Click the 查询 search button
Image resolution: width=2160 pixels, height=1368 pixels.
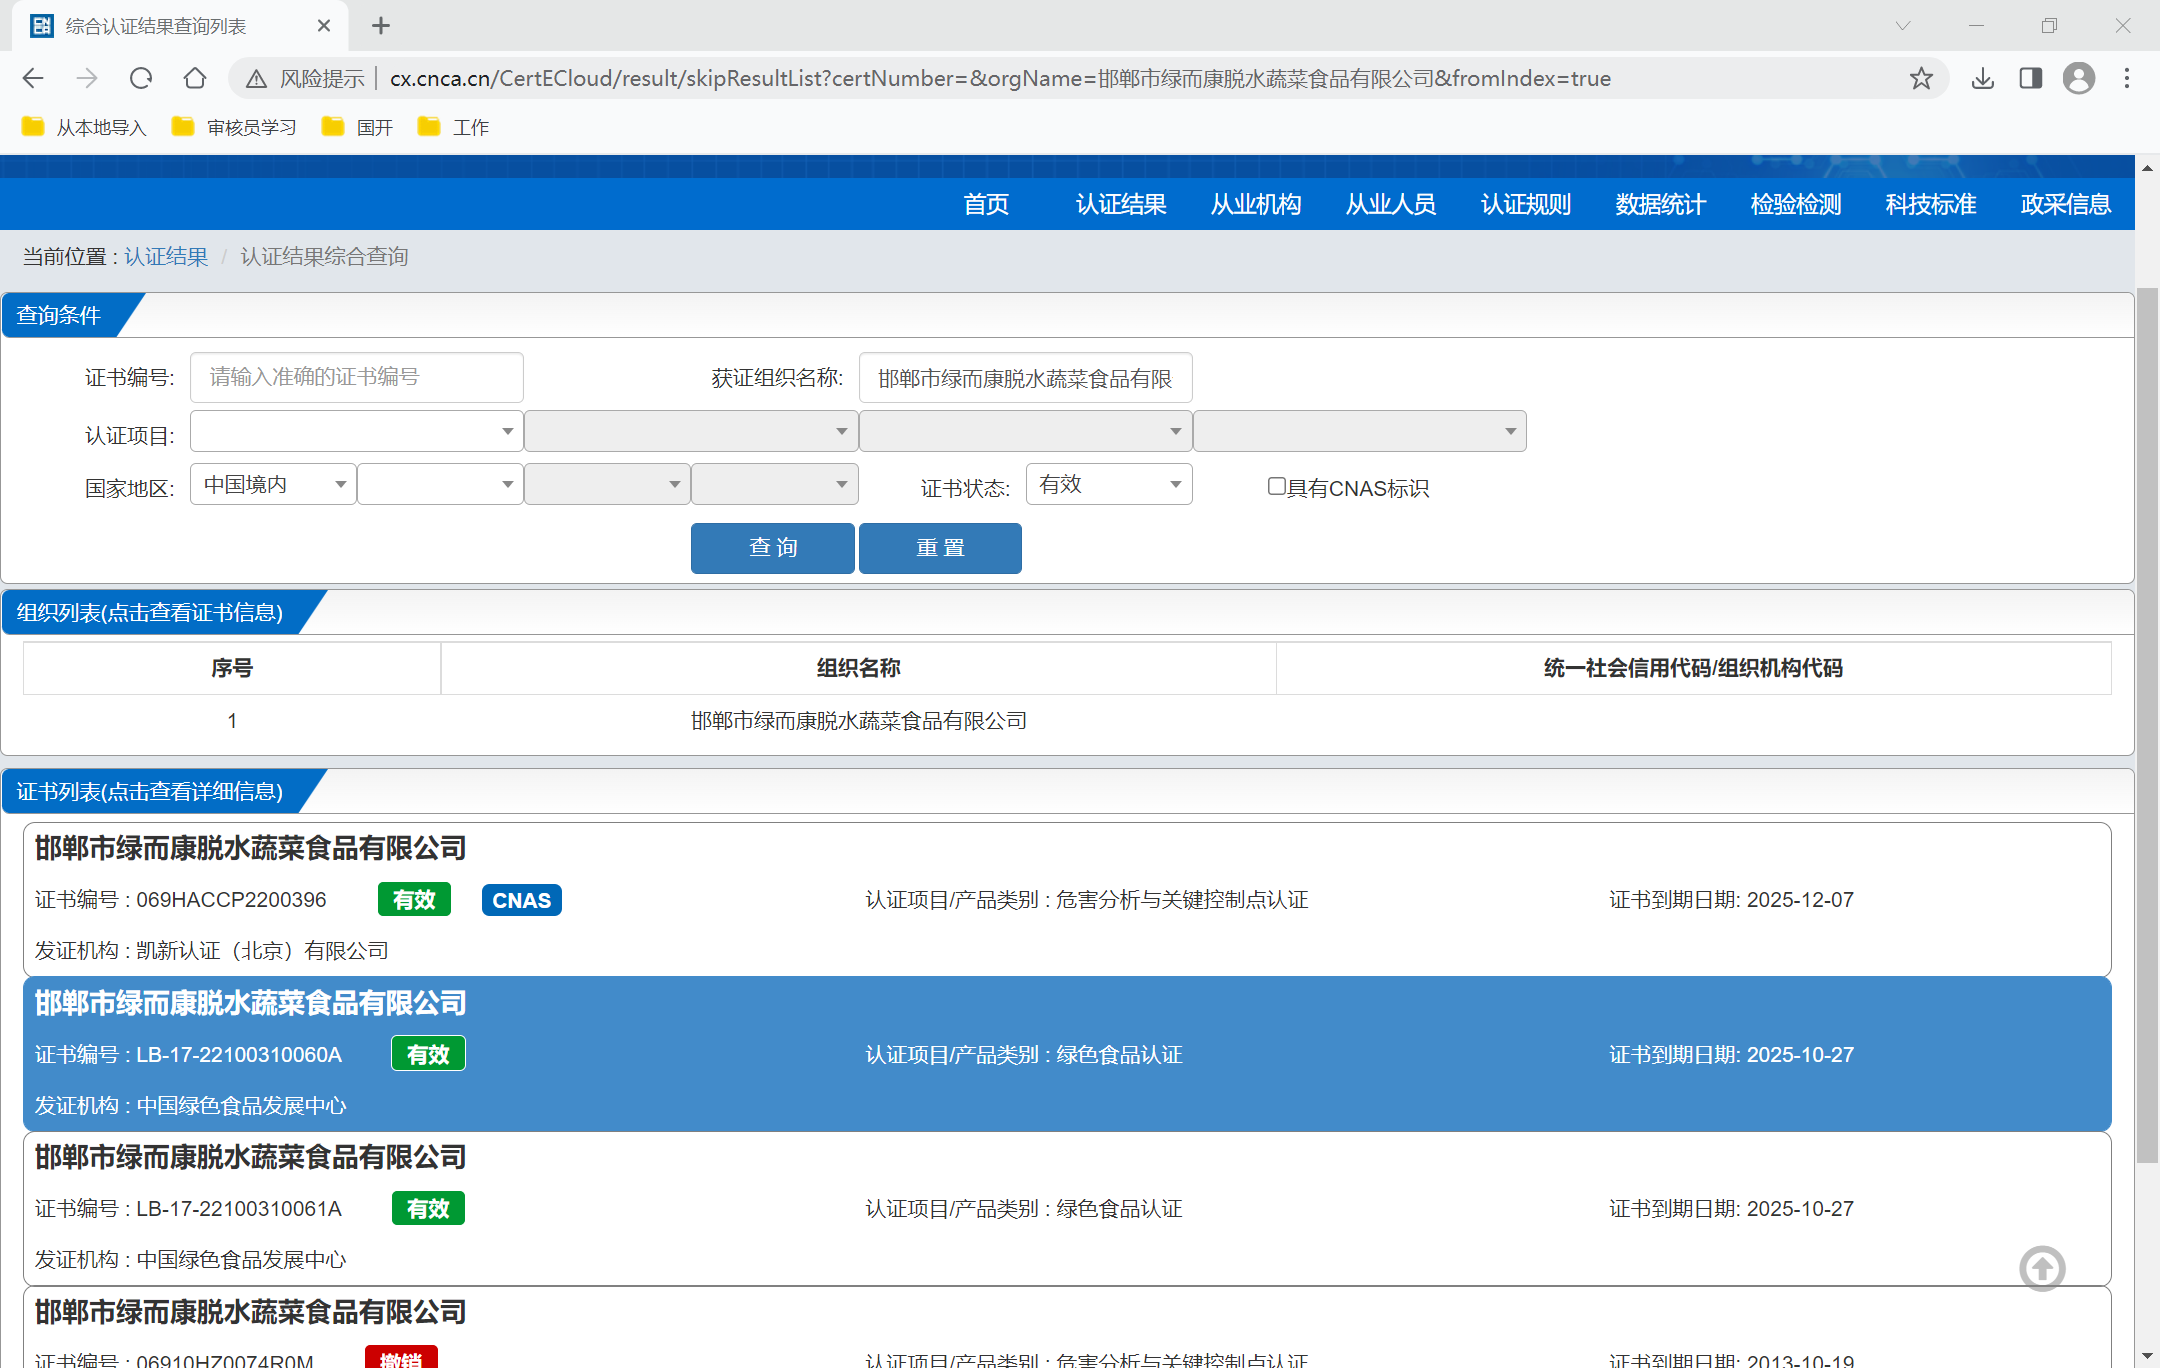[x=772, y=548]
